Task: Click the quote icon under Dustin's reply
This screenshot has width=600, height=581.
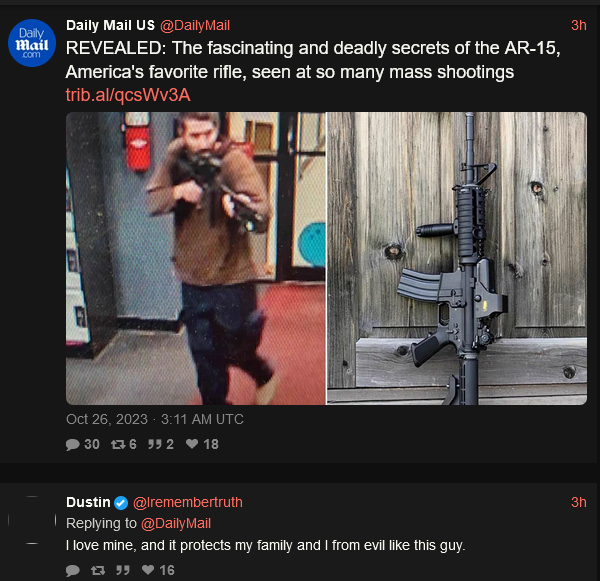Action: point(123,570)
